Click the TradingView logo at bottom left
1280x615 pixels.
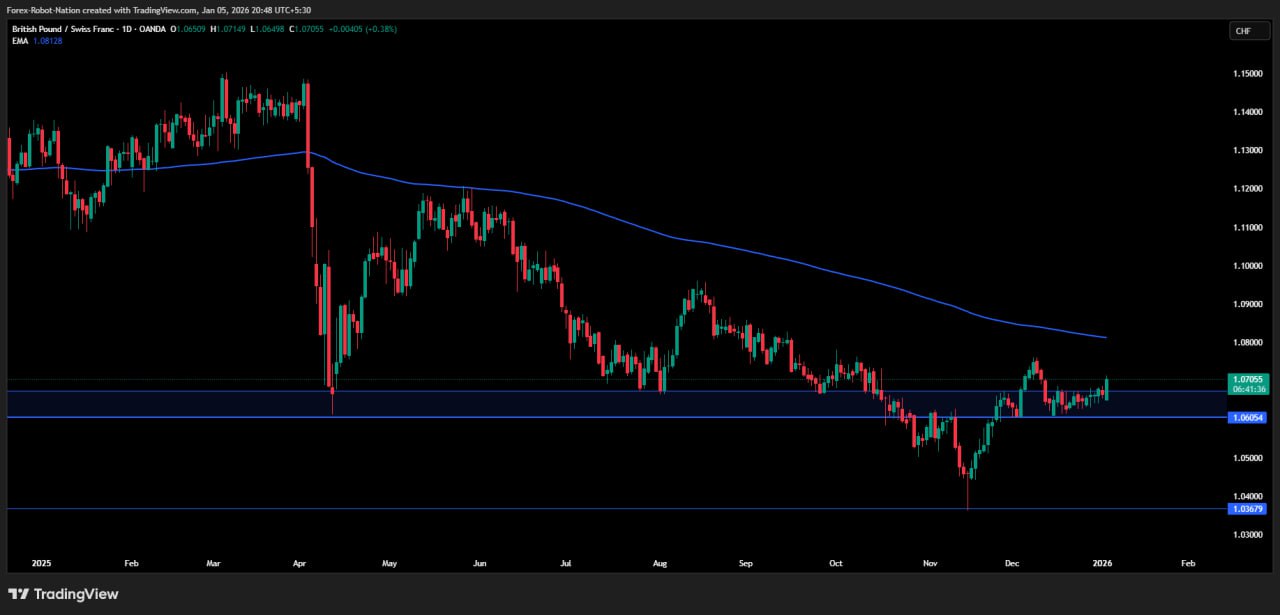click(x=63, y=594)
